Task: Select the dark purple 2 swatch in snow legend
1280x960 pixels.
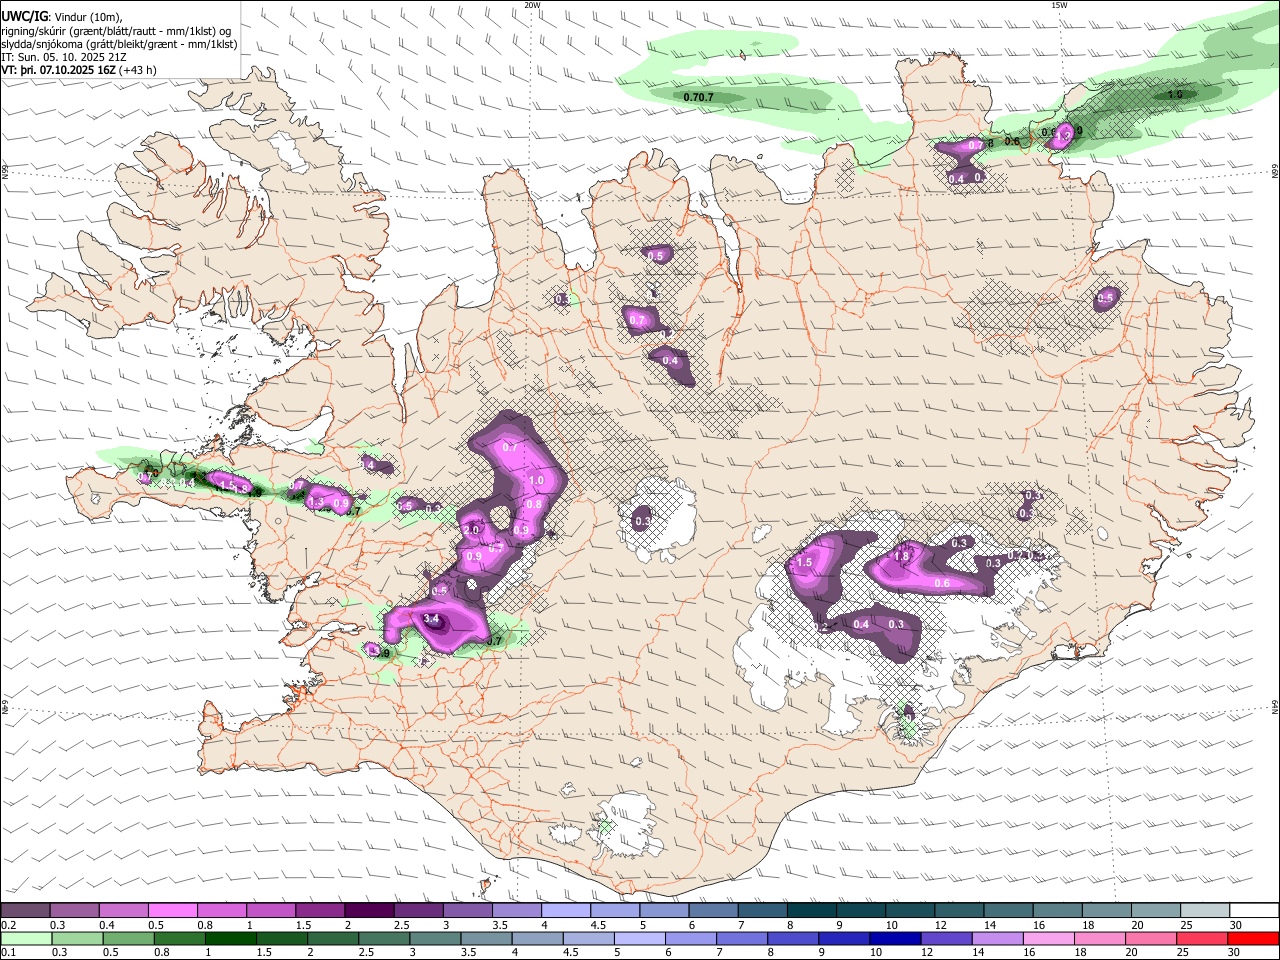Action: pyautogui.click(x=370, y=911)
